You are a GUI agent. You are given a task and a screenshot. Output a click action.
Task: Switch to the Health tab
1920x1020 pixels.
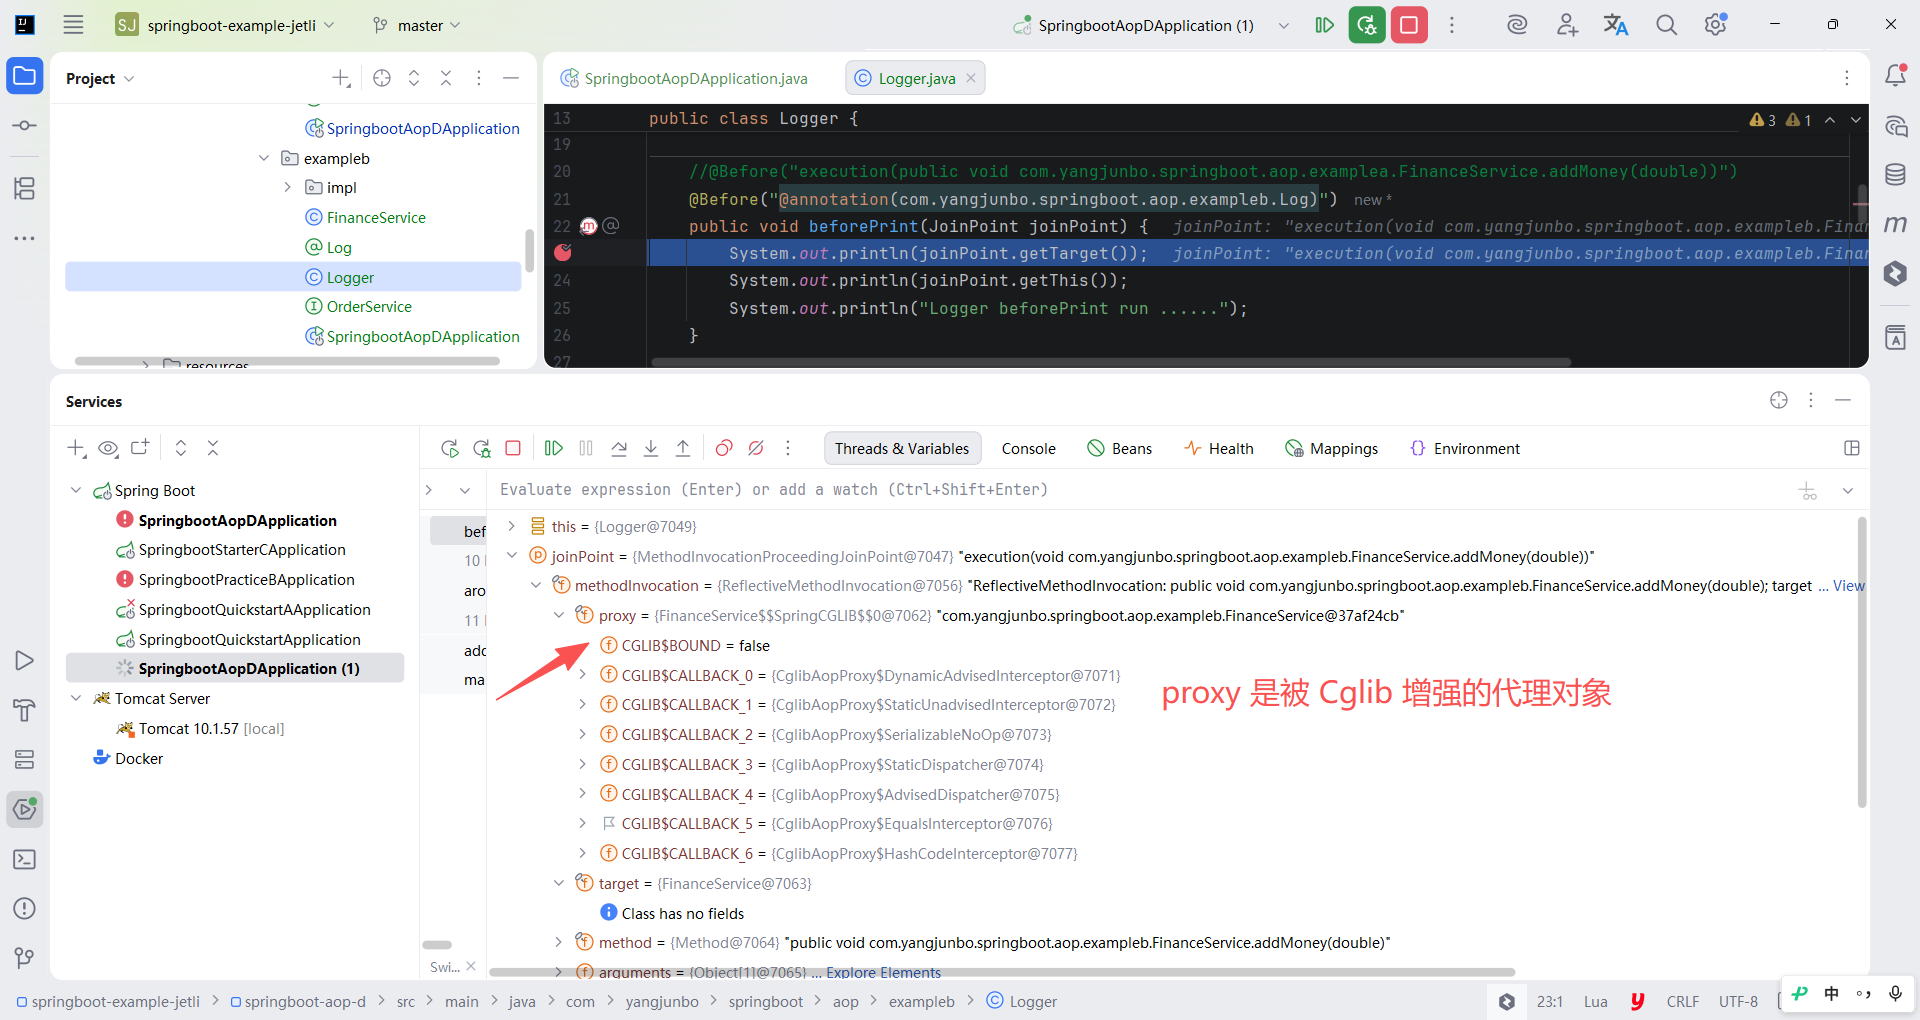click(1219, 448)
